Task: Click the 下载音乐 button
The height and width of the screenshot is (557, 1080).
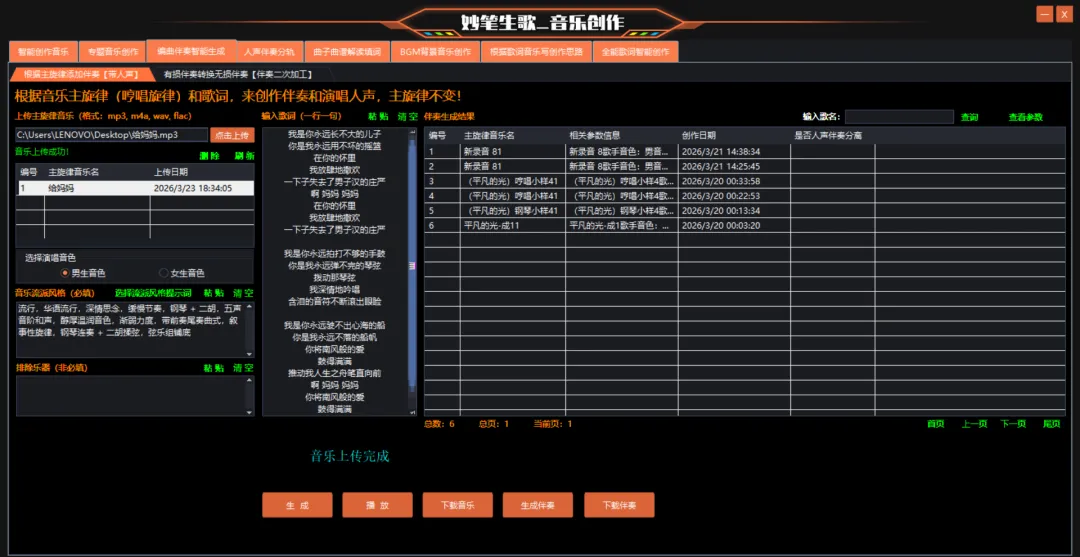Action: click(x=458, y=505)
